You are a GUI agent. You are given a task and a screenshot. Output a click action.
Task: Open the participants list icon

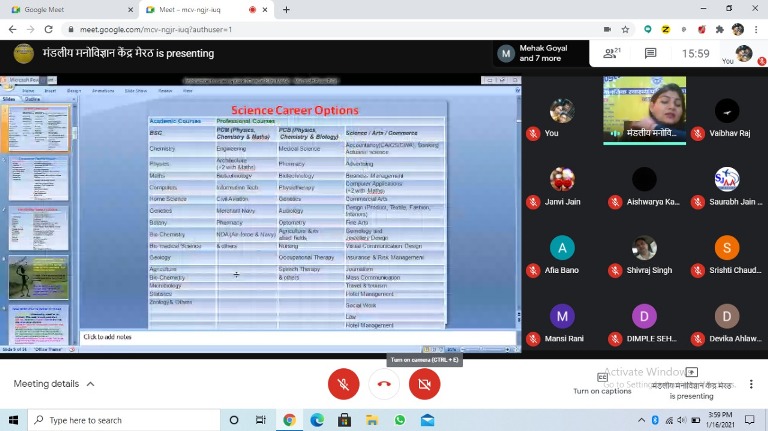(609, 53)
